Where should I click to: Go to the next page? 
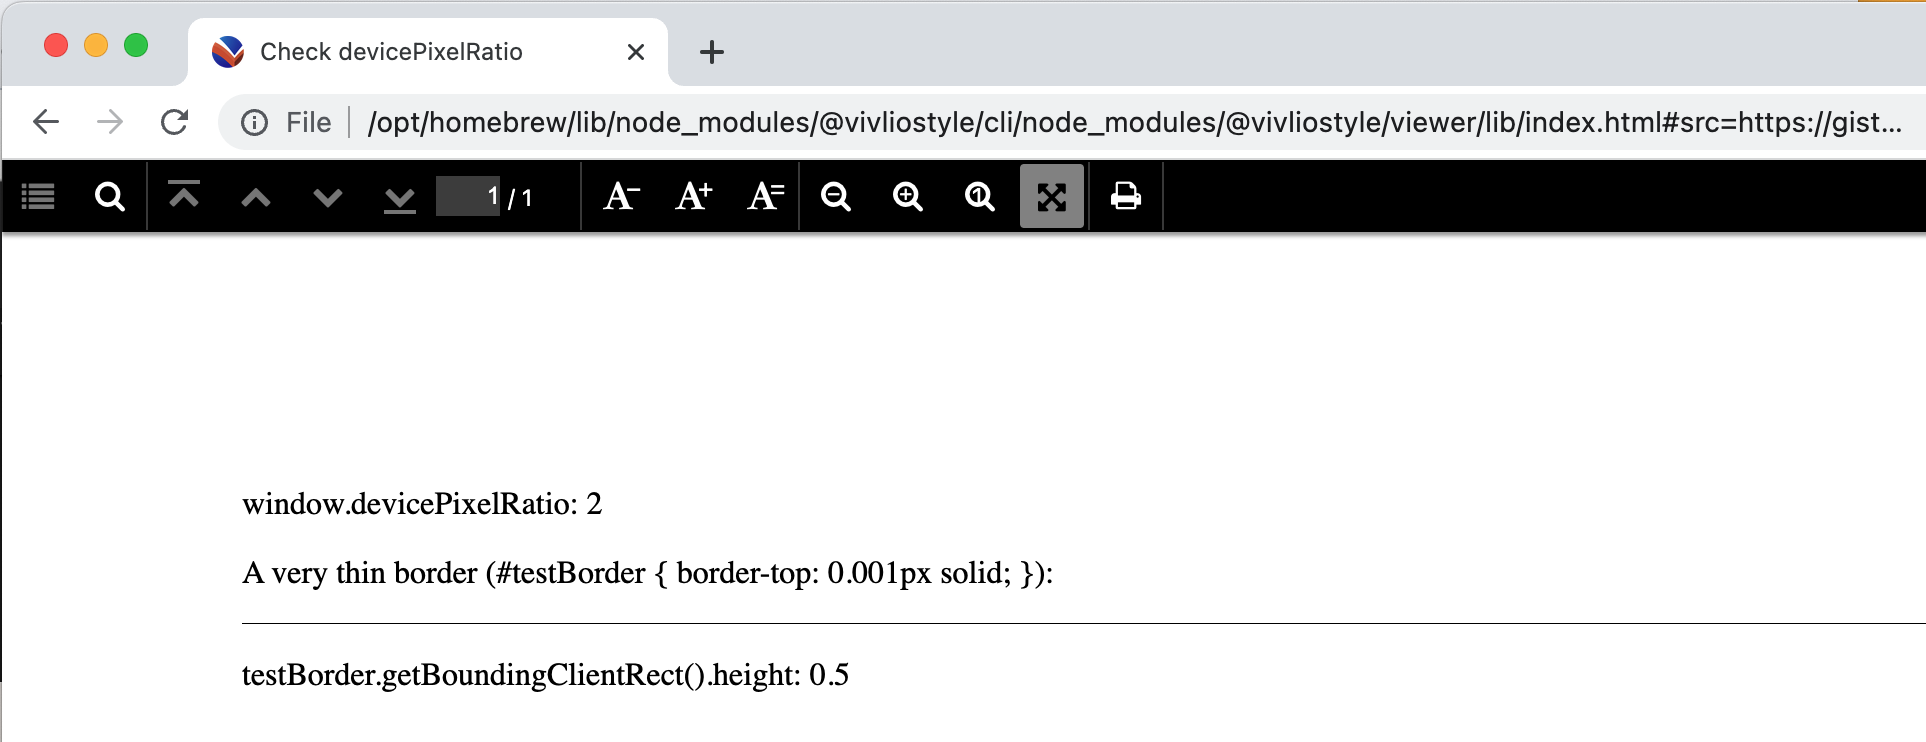click(327, 196)
